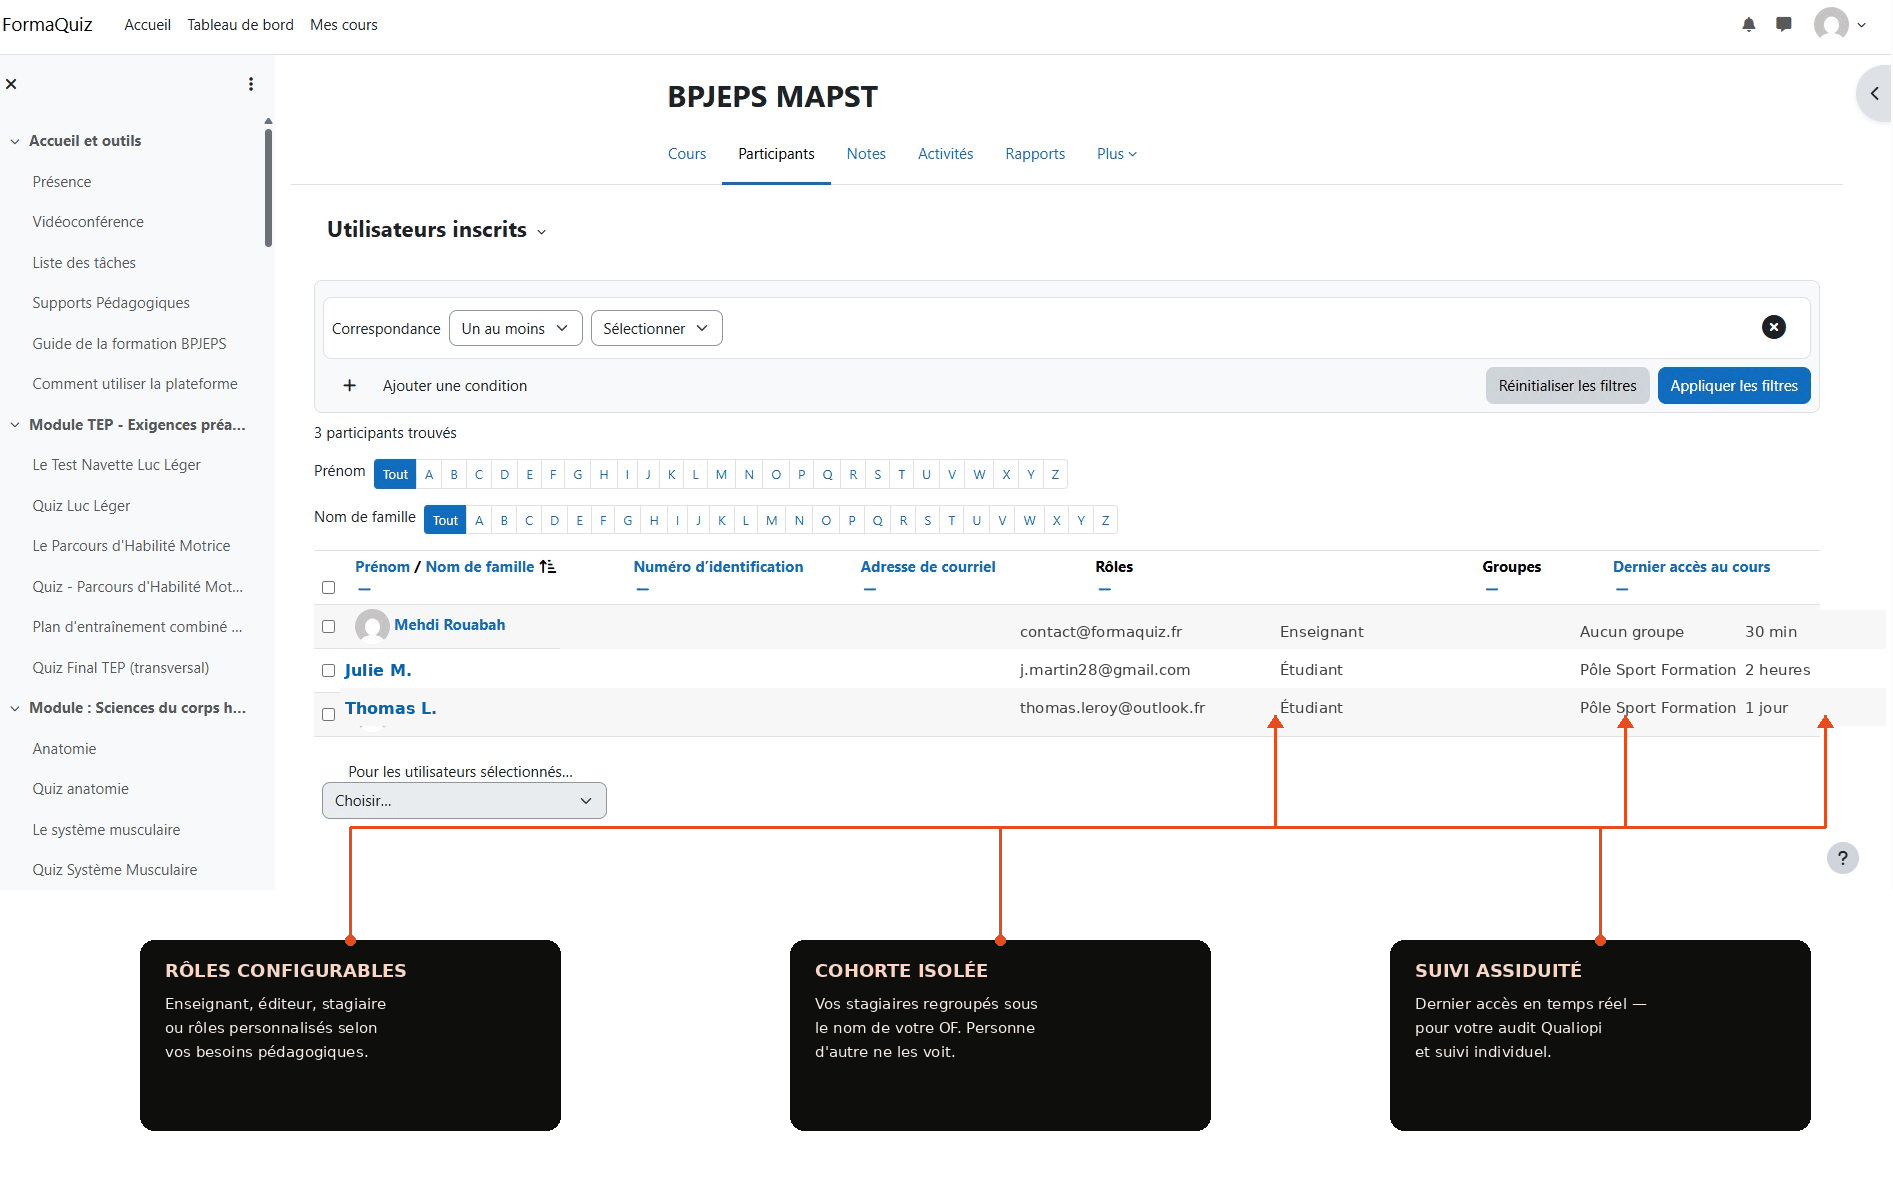Screen dimensions: 1893x1200
Task: Click 'Ajouter une condition' link
Action: [454, 385]
